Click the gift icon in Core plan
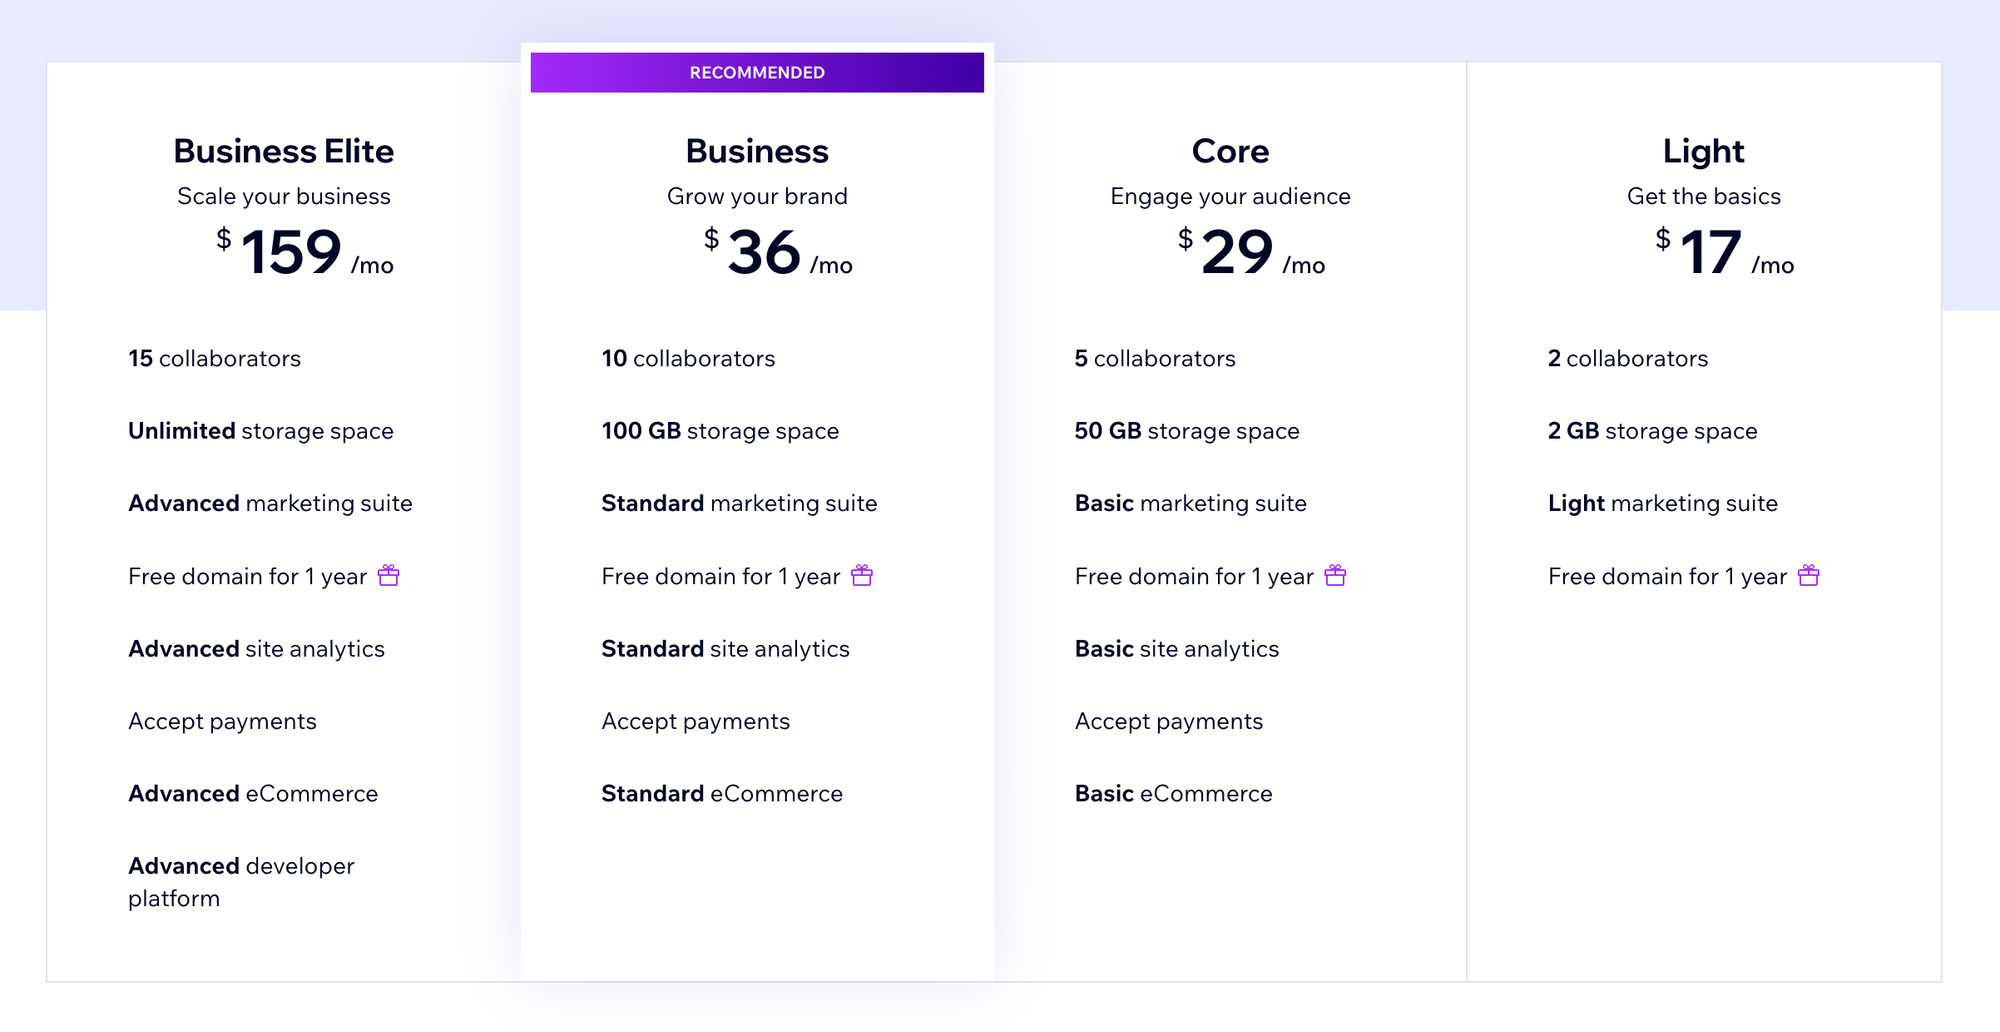 (1334, 576)
